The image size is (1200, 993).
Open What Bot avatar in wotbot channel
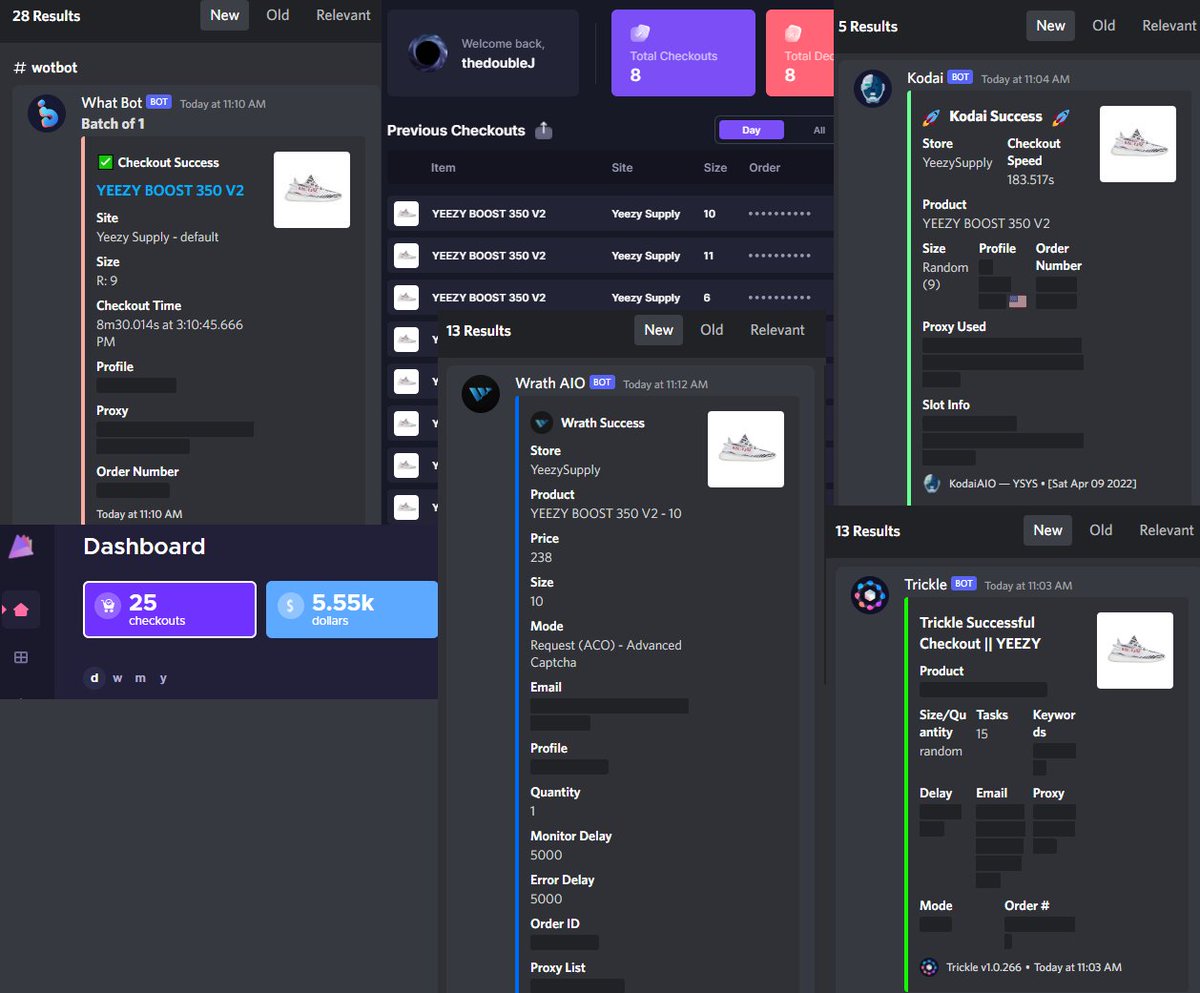pos(46,114)
